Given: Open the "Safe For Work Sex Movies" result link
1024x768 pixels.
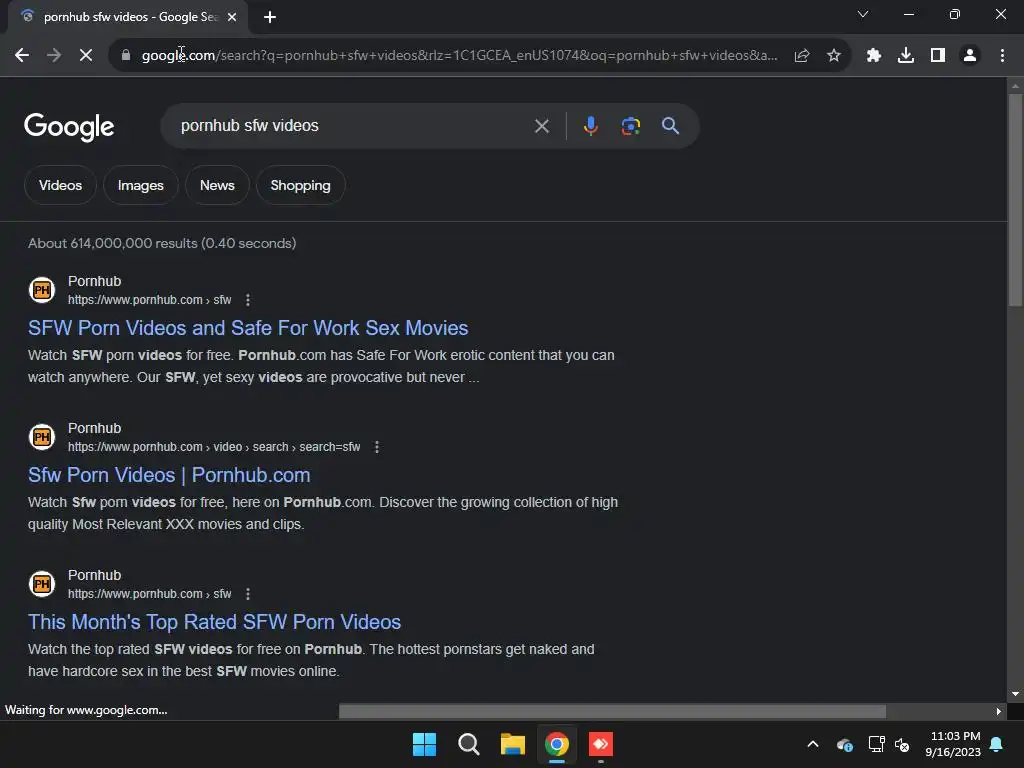Looking at the screenshot, I should (248, 328).
